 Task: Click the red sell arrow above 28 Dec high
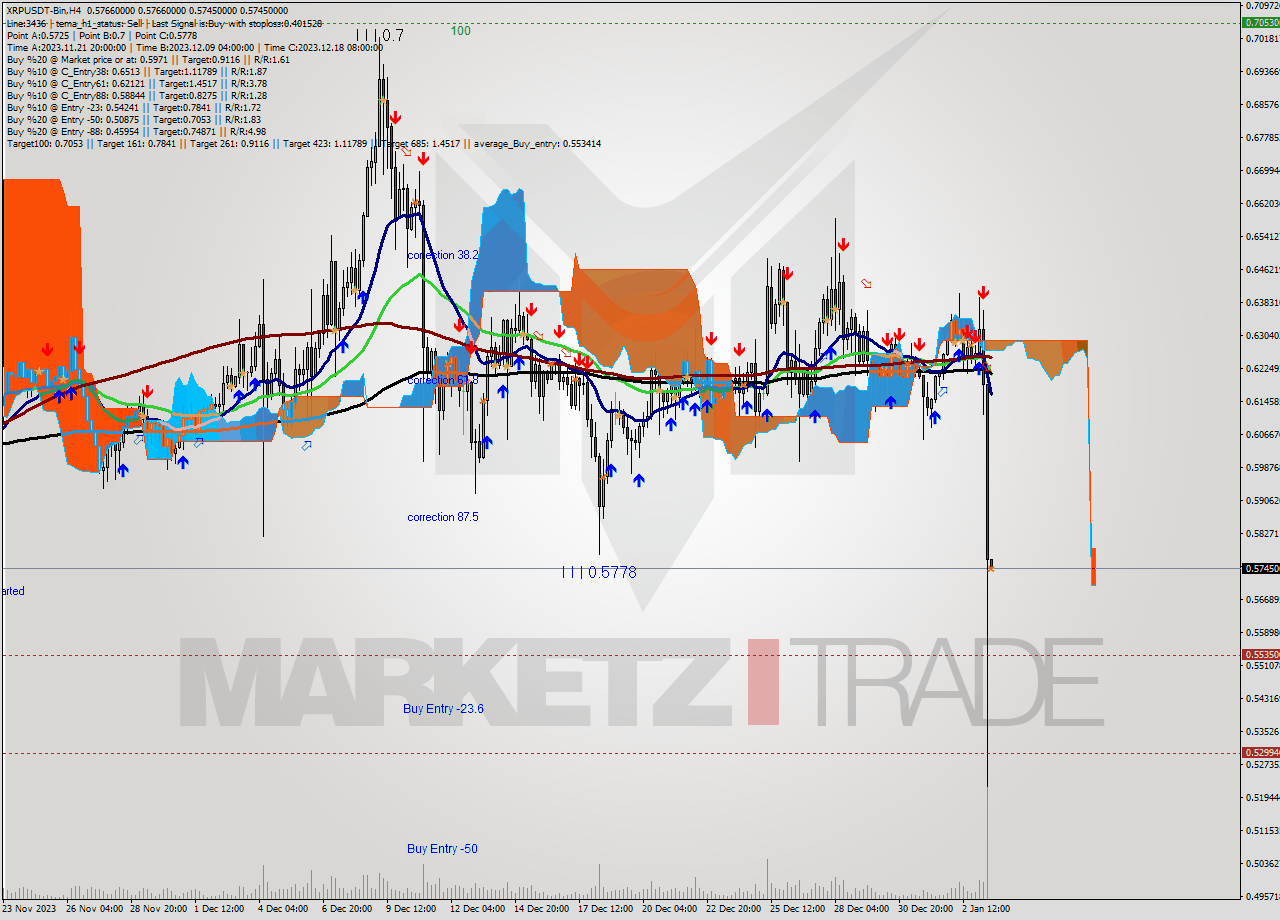[x=844, y=244]
